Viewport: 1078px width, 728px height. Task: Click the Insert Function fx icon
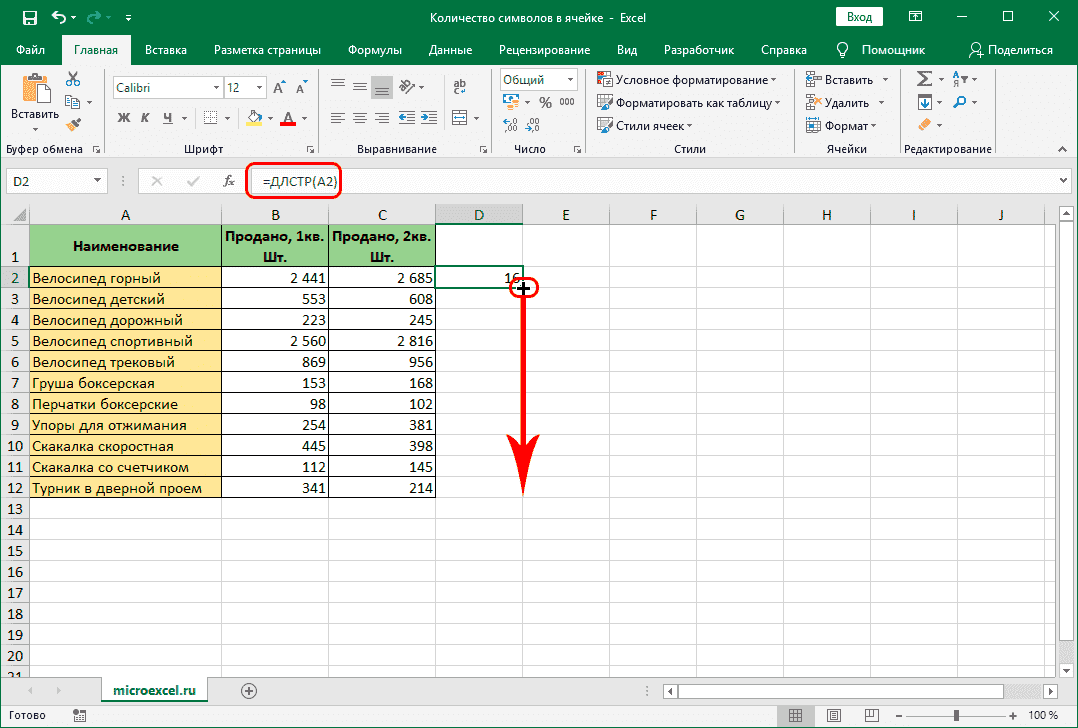point(229,181)
